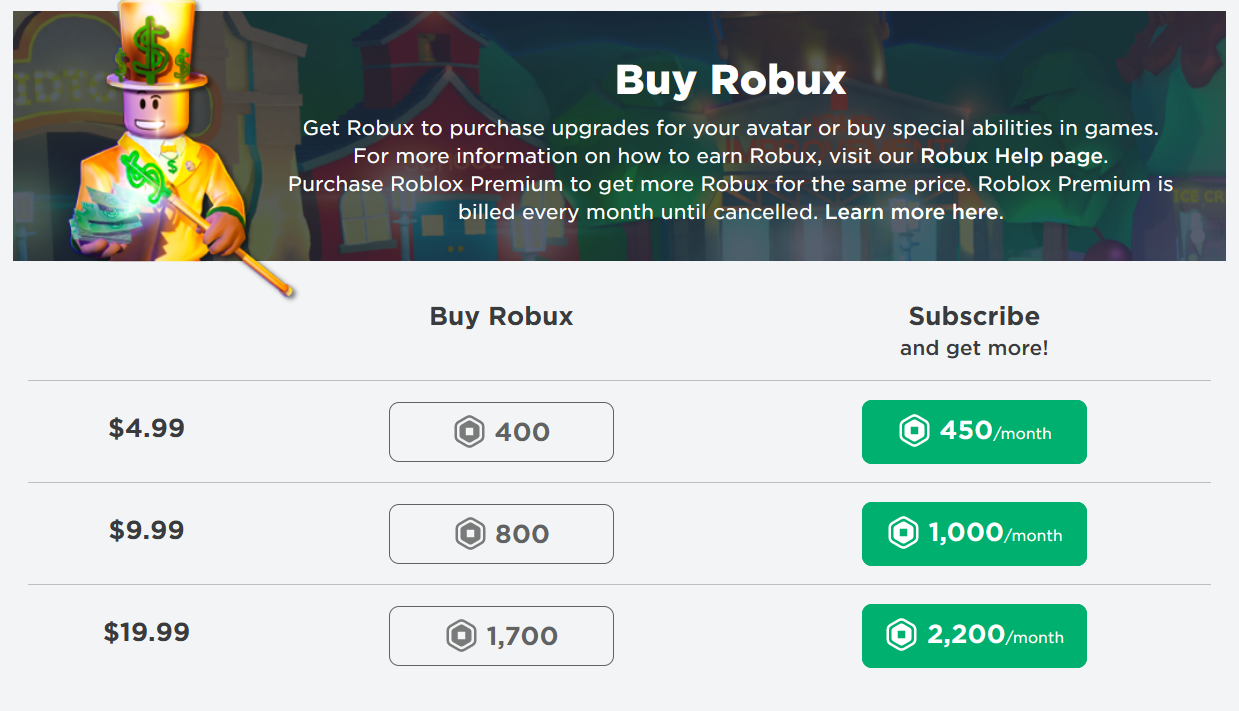The width and height of the screenshot is (1239, 711).
Task: Subscribe to the 1,000/month plan
Action: (x=974, y=534)
